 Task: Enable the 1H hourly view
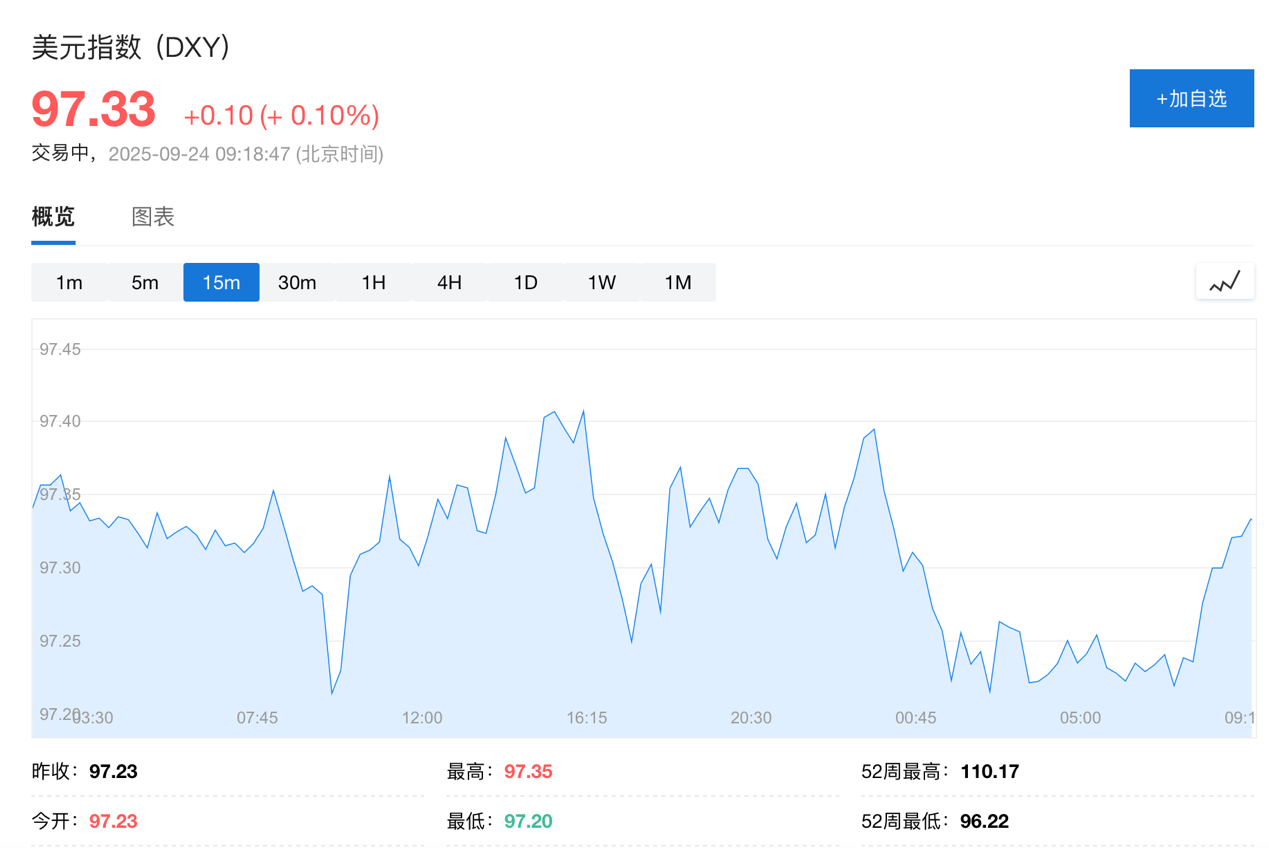coord(373,282)
